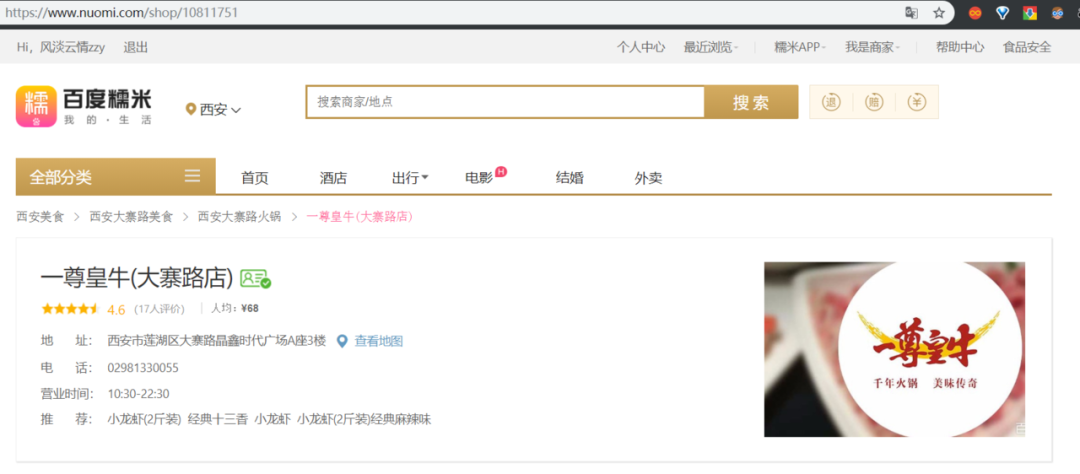Click the colorful square extension icon
Screen dimensions: 1080x474
pos(1030,12)
